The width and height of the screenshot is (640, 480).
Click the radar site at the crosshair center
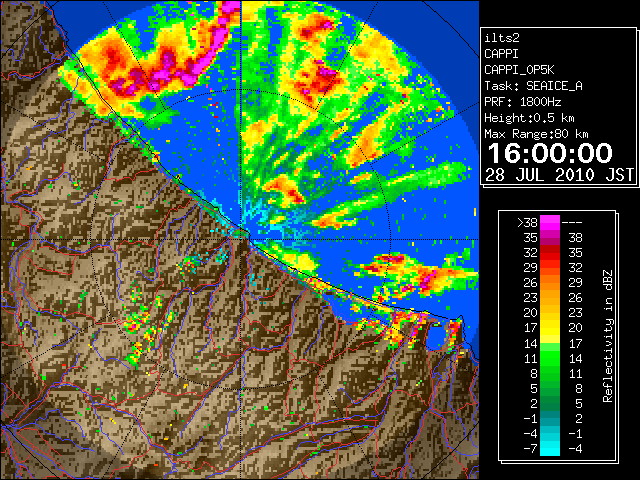pos(242,239)
